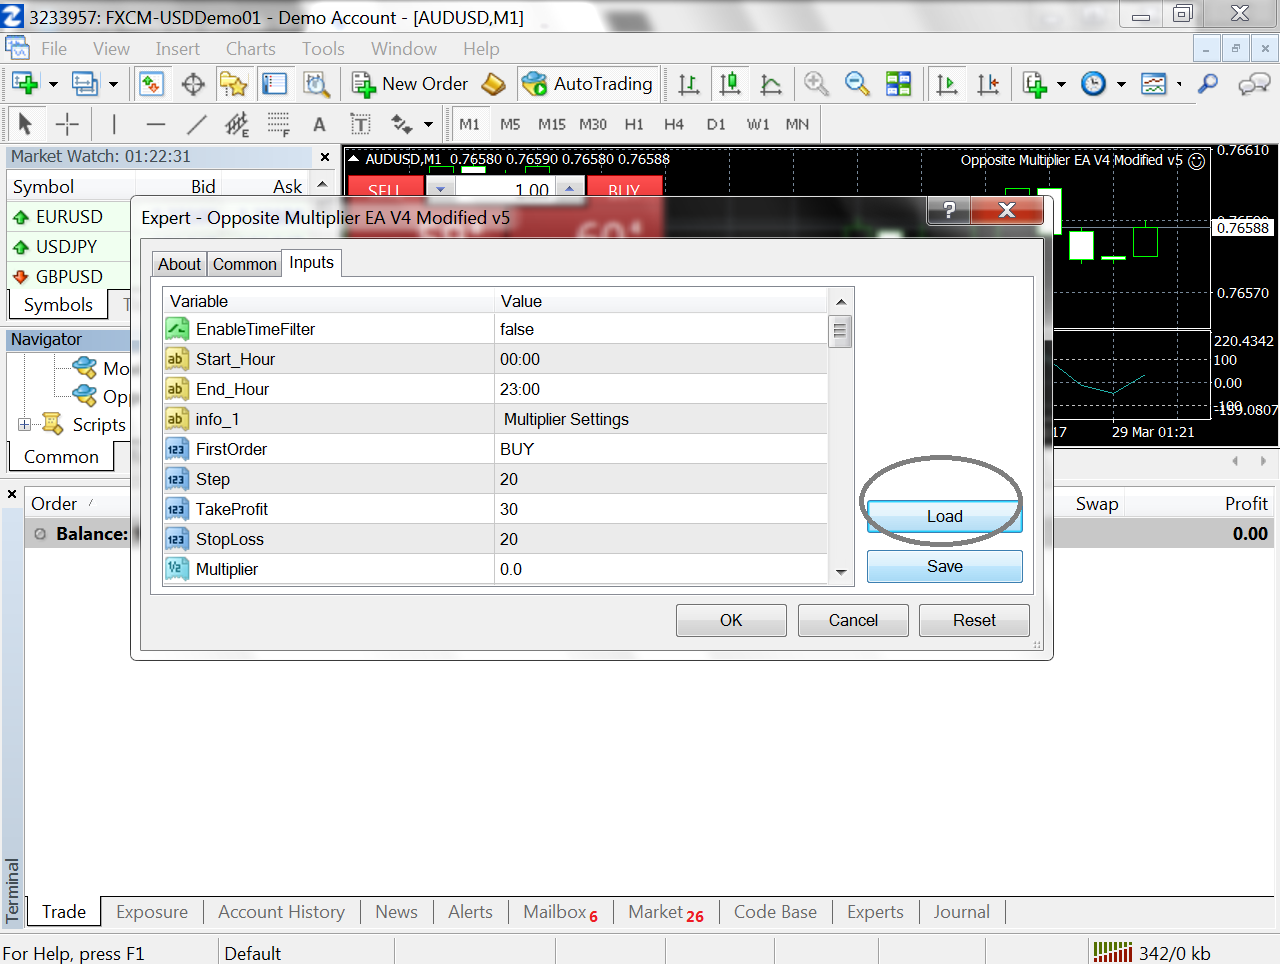Image resolution: width=1280 pixels, height=964 pixels.
Task: Toggle the H1 timeframe button
Action: 634,124
